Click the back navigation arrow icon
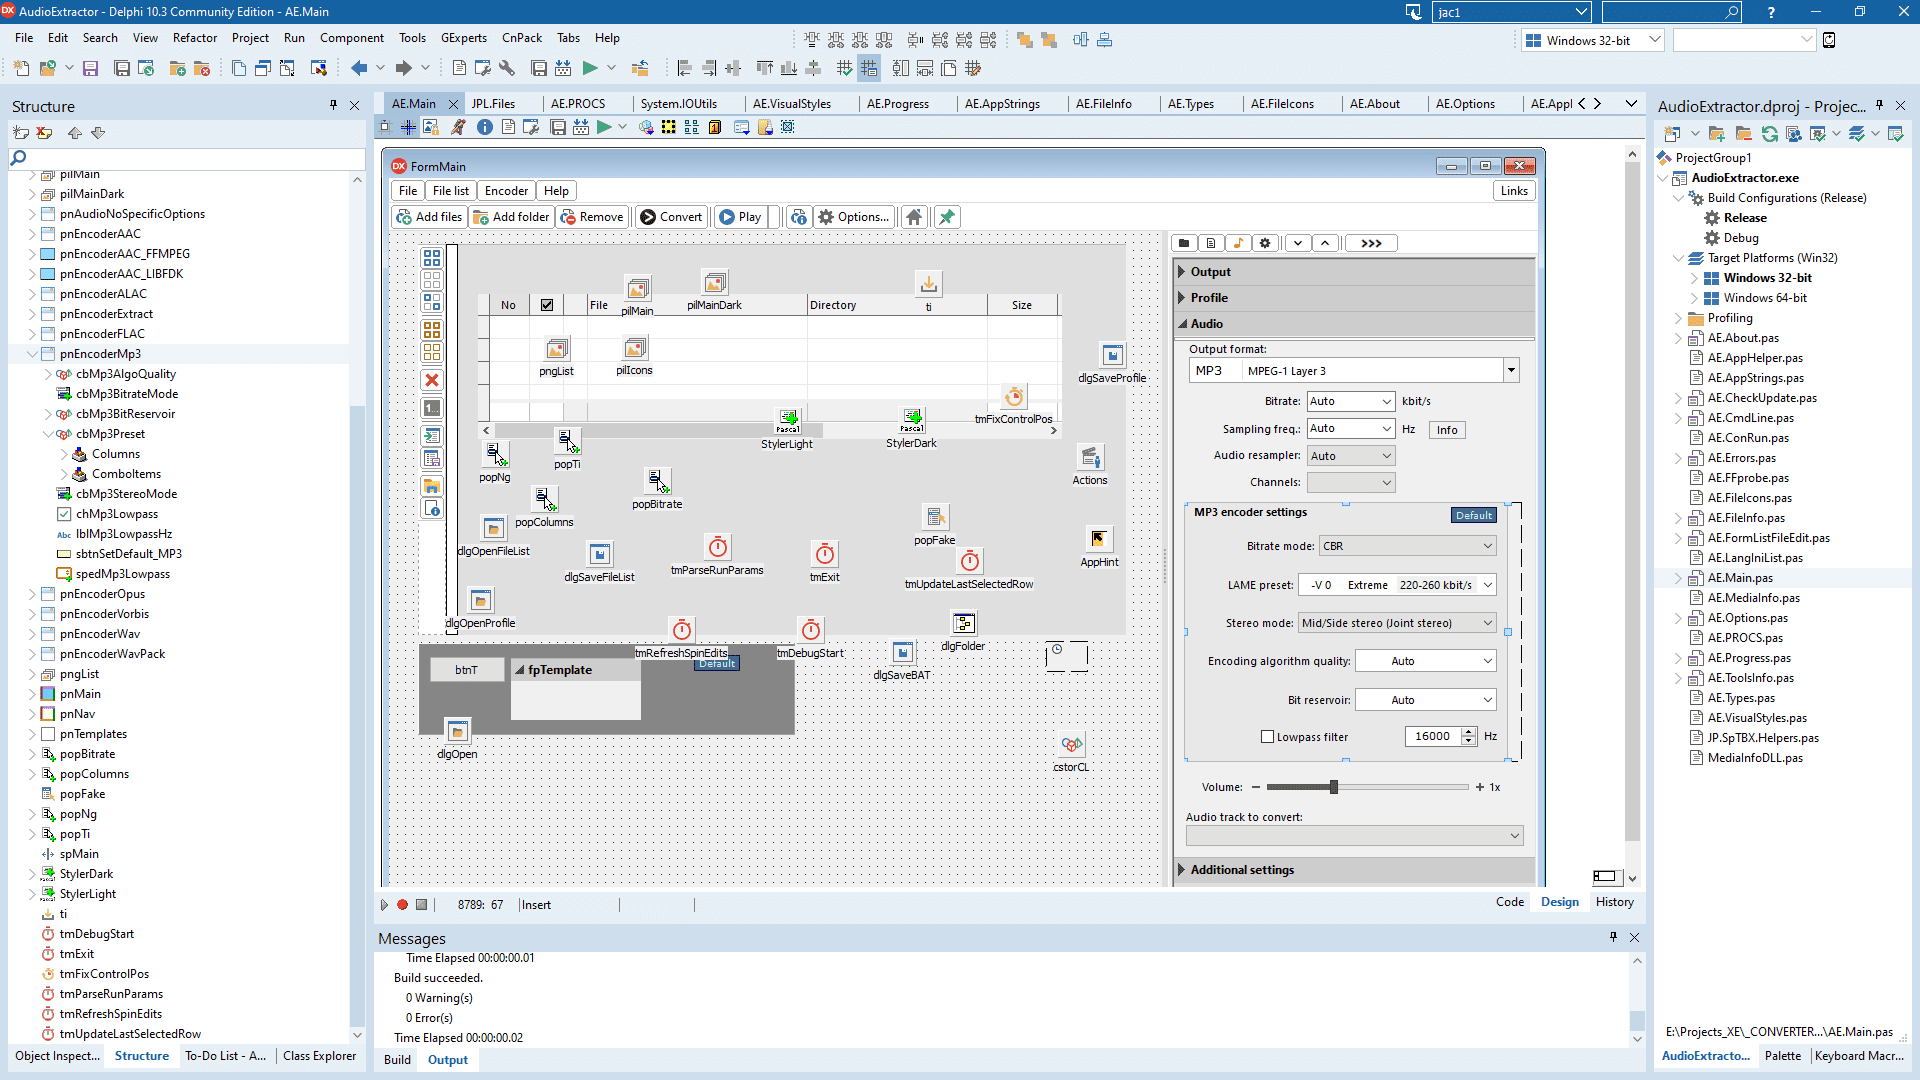This screenshot has width=1920, height=1080. pos(359,68)
